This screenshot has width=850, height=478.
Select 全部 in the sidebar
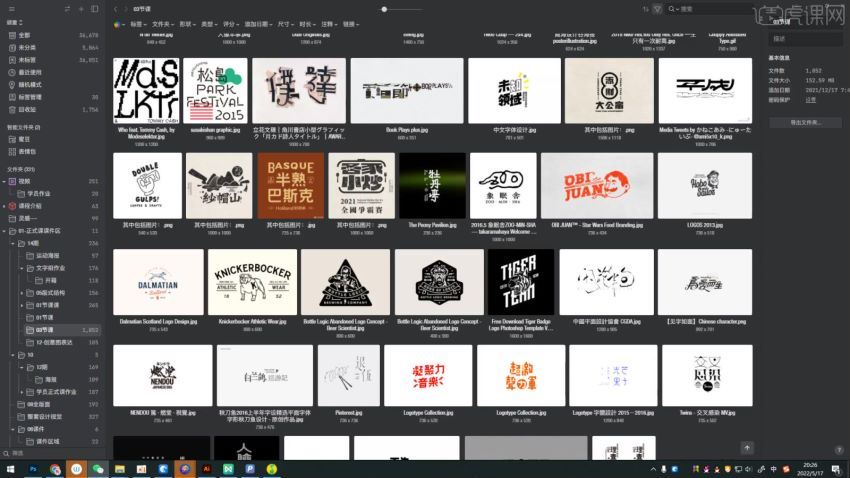coord(54,35)
